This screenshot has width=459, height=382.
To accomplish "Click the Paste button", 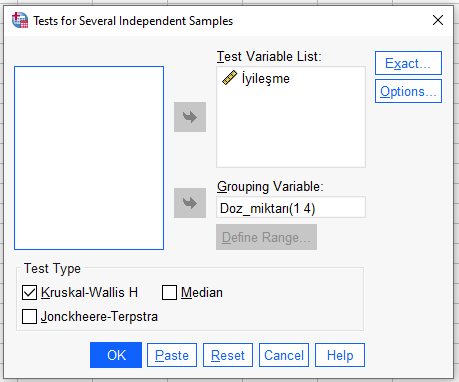I will [x=172, y=355].
